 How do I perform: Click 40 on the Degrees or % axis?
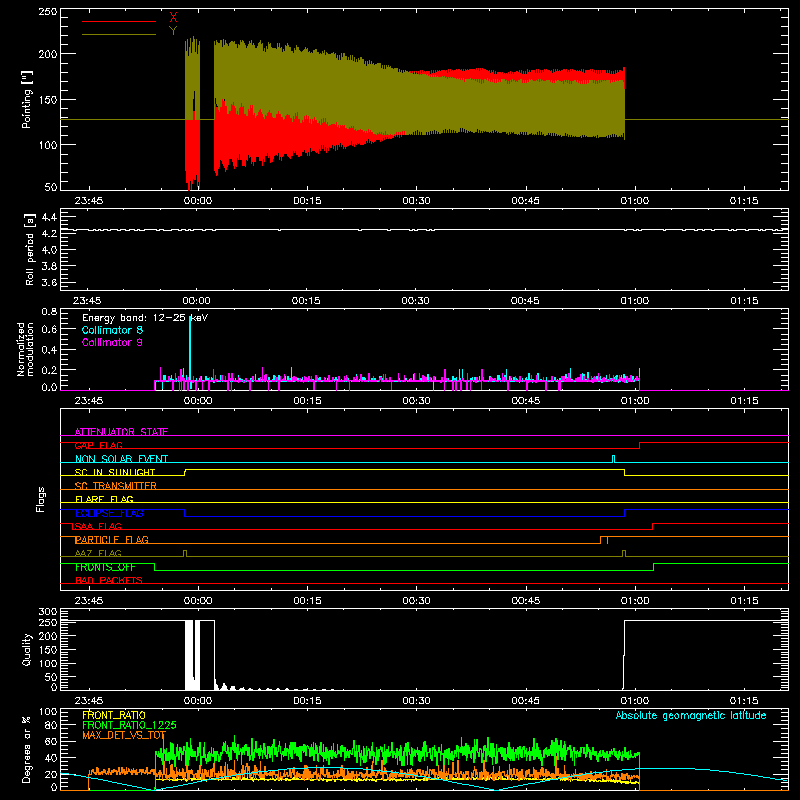[x=51, y=758]
